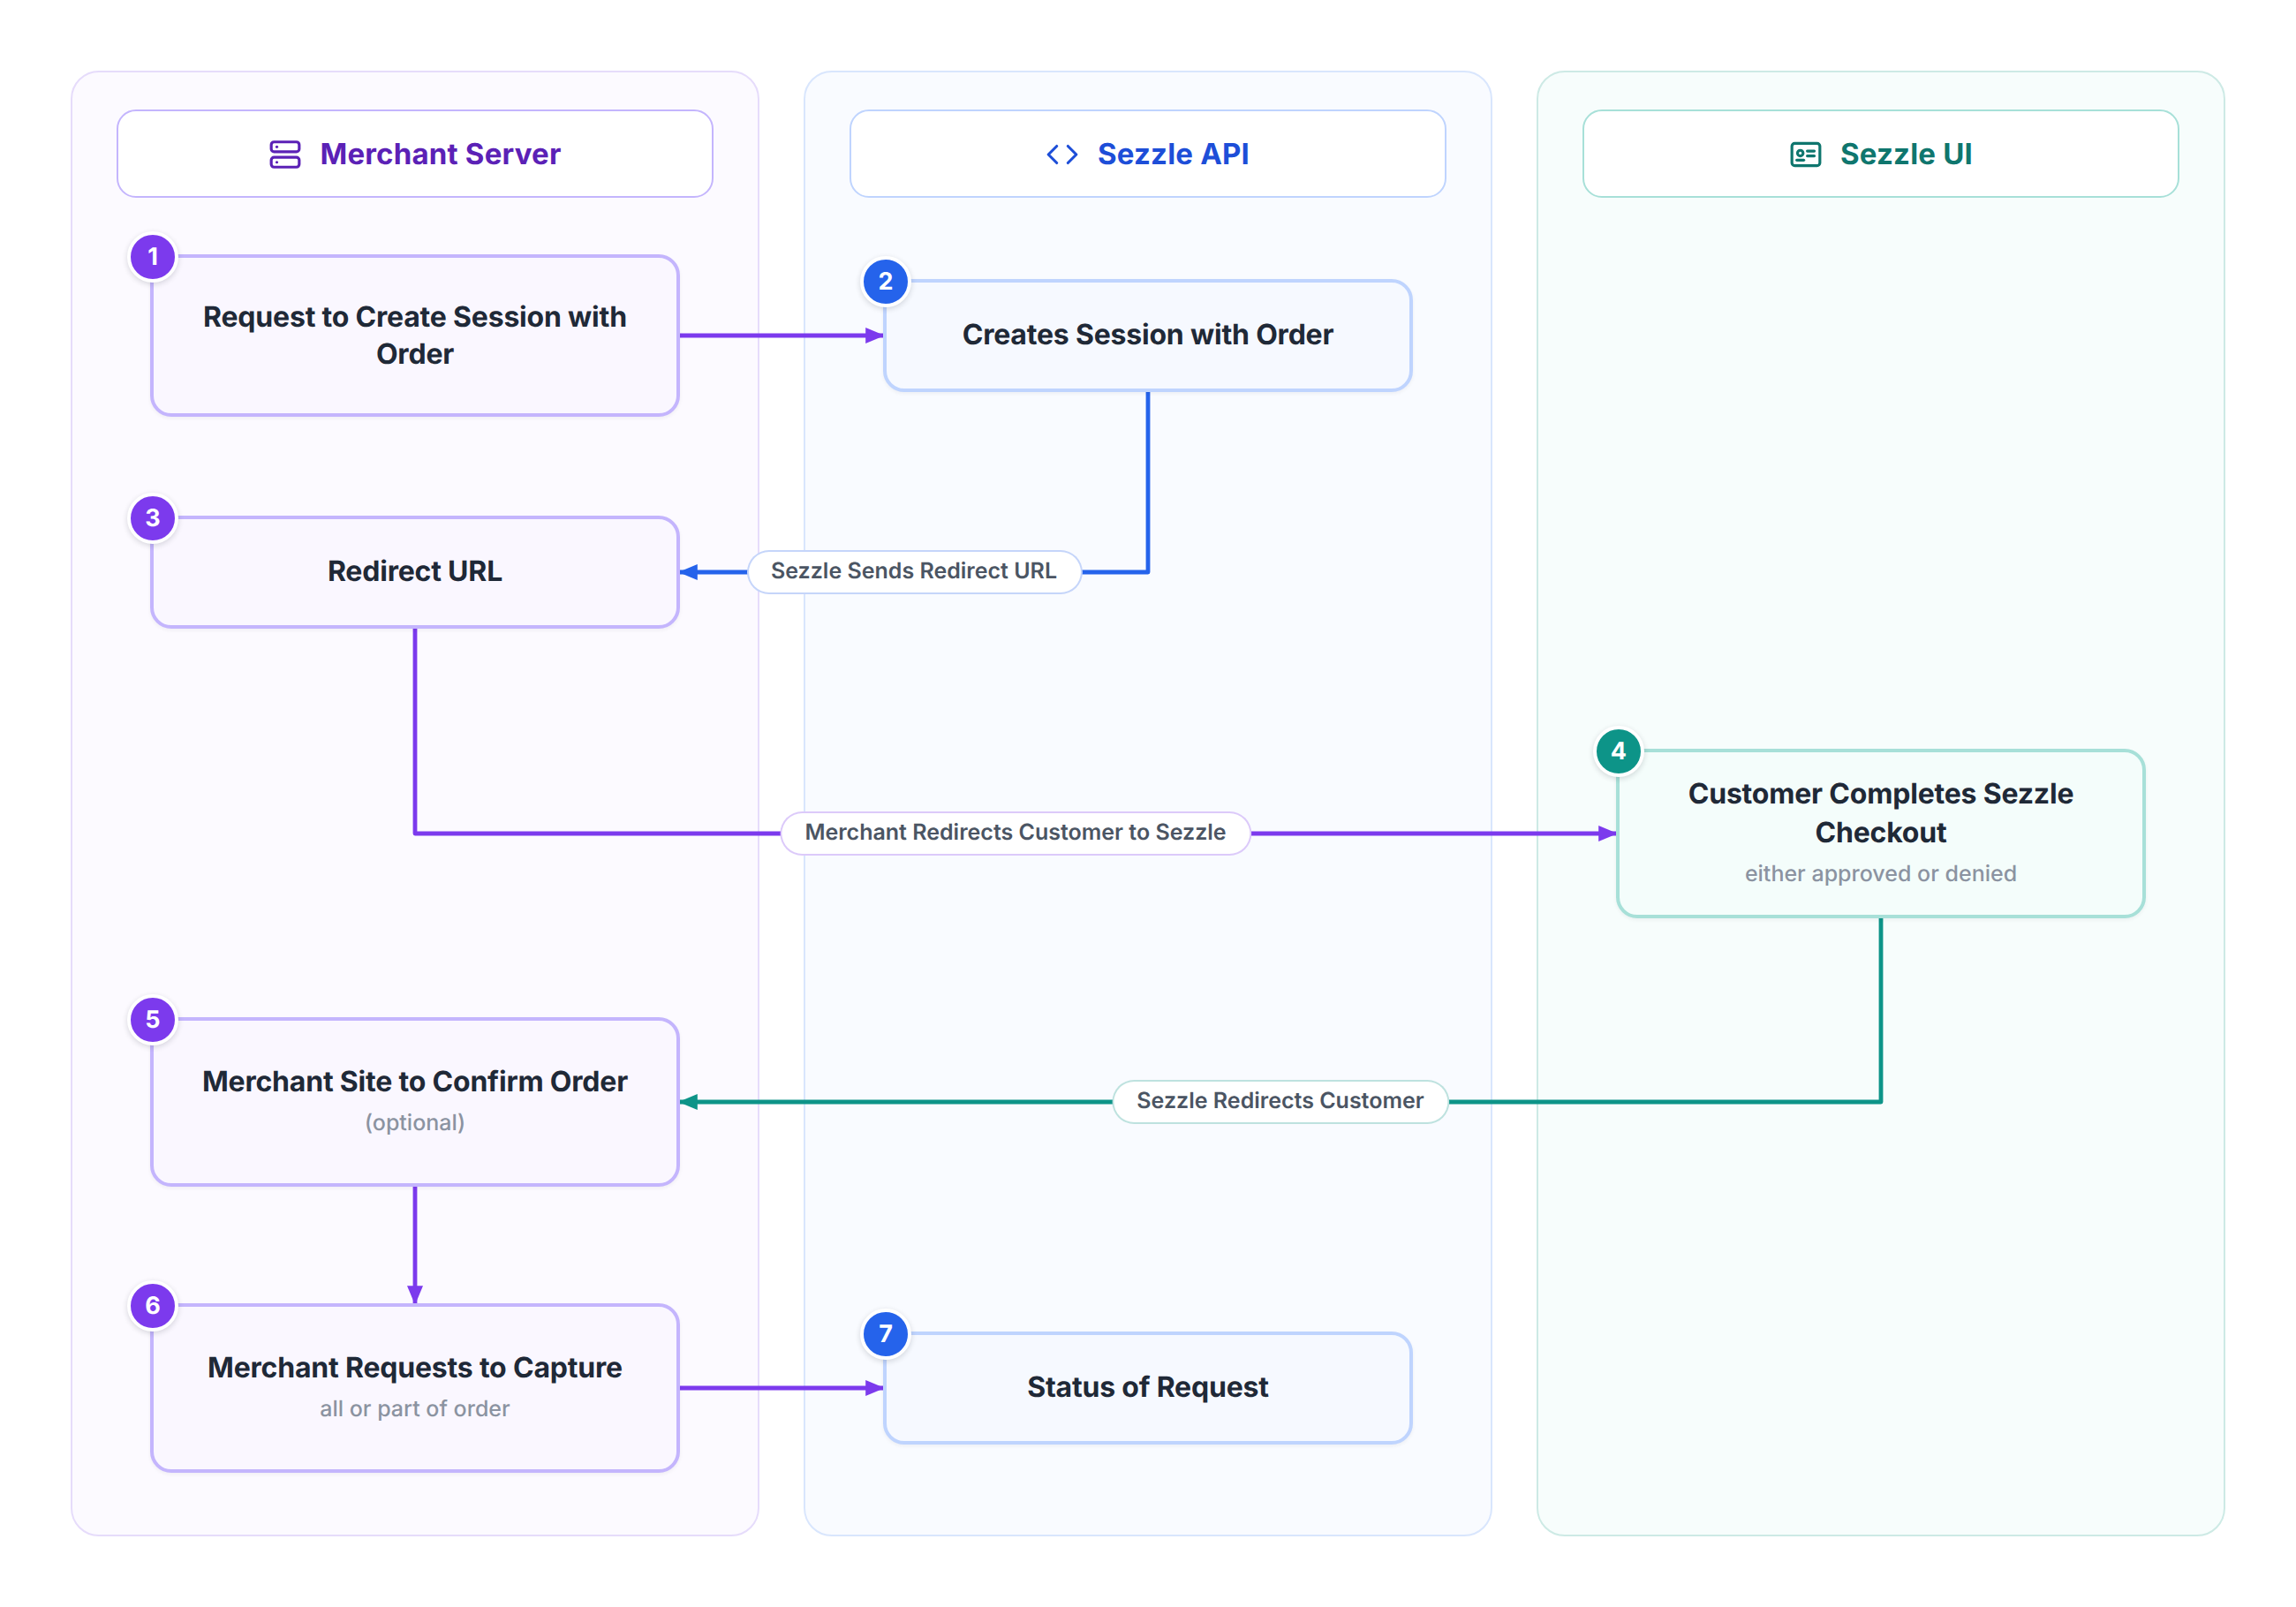Click the Merchant Redirects Customer to Sezzle label

pos(1015,833)
